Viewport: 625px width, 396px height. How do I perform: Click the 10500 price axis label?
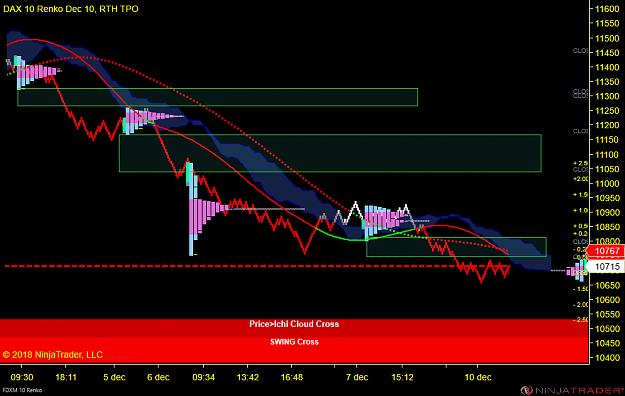607,329
